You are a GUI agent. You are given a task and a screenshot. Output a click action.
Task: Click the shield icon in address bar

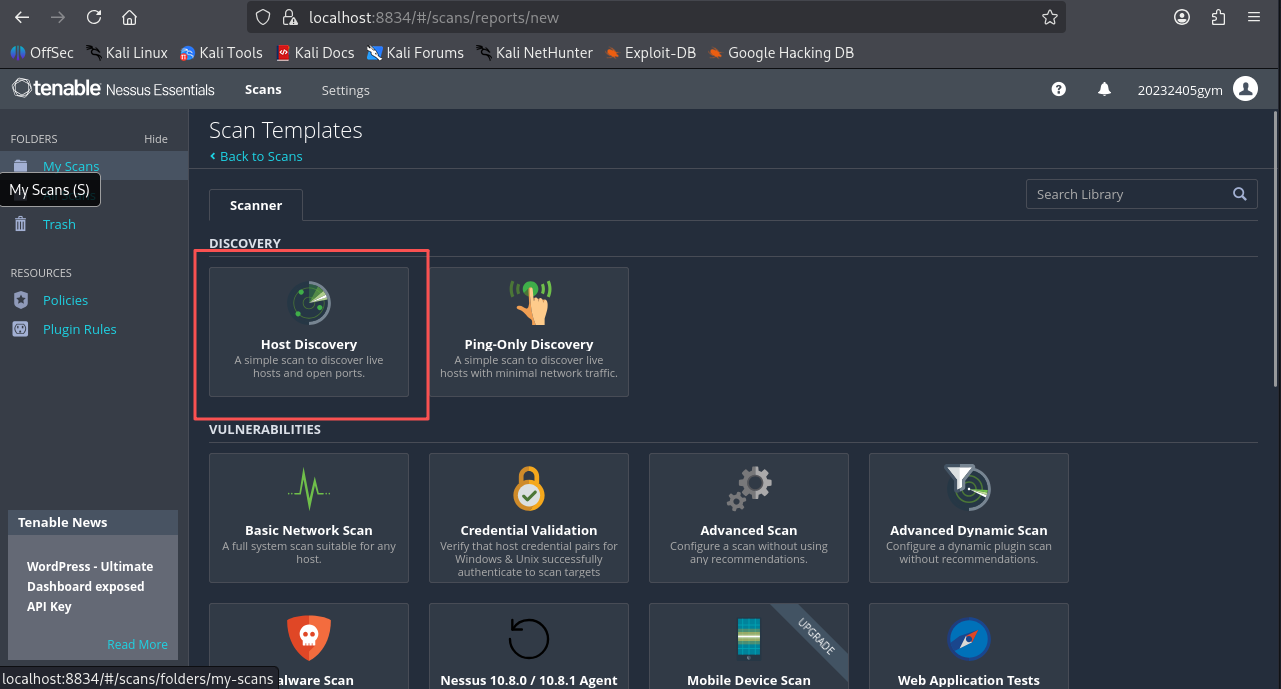pyautogui.click(x=263, y=17)
